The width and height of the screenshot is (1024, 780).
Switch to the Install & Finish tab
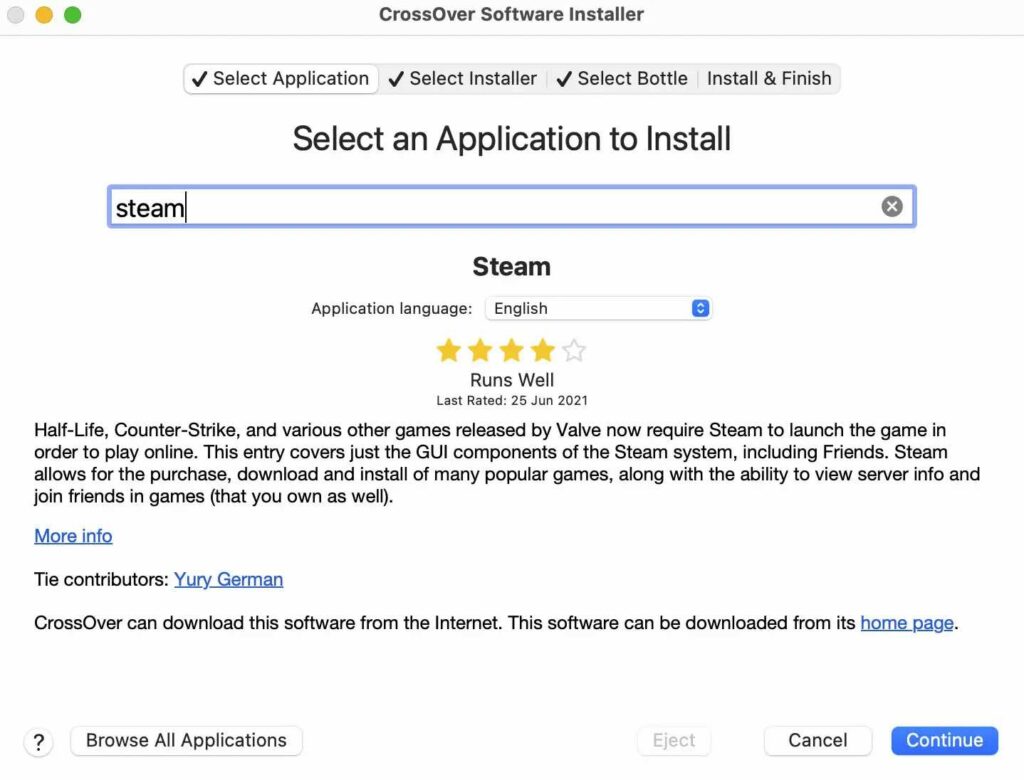pos(769,79)
